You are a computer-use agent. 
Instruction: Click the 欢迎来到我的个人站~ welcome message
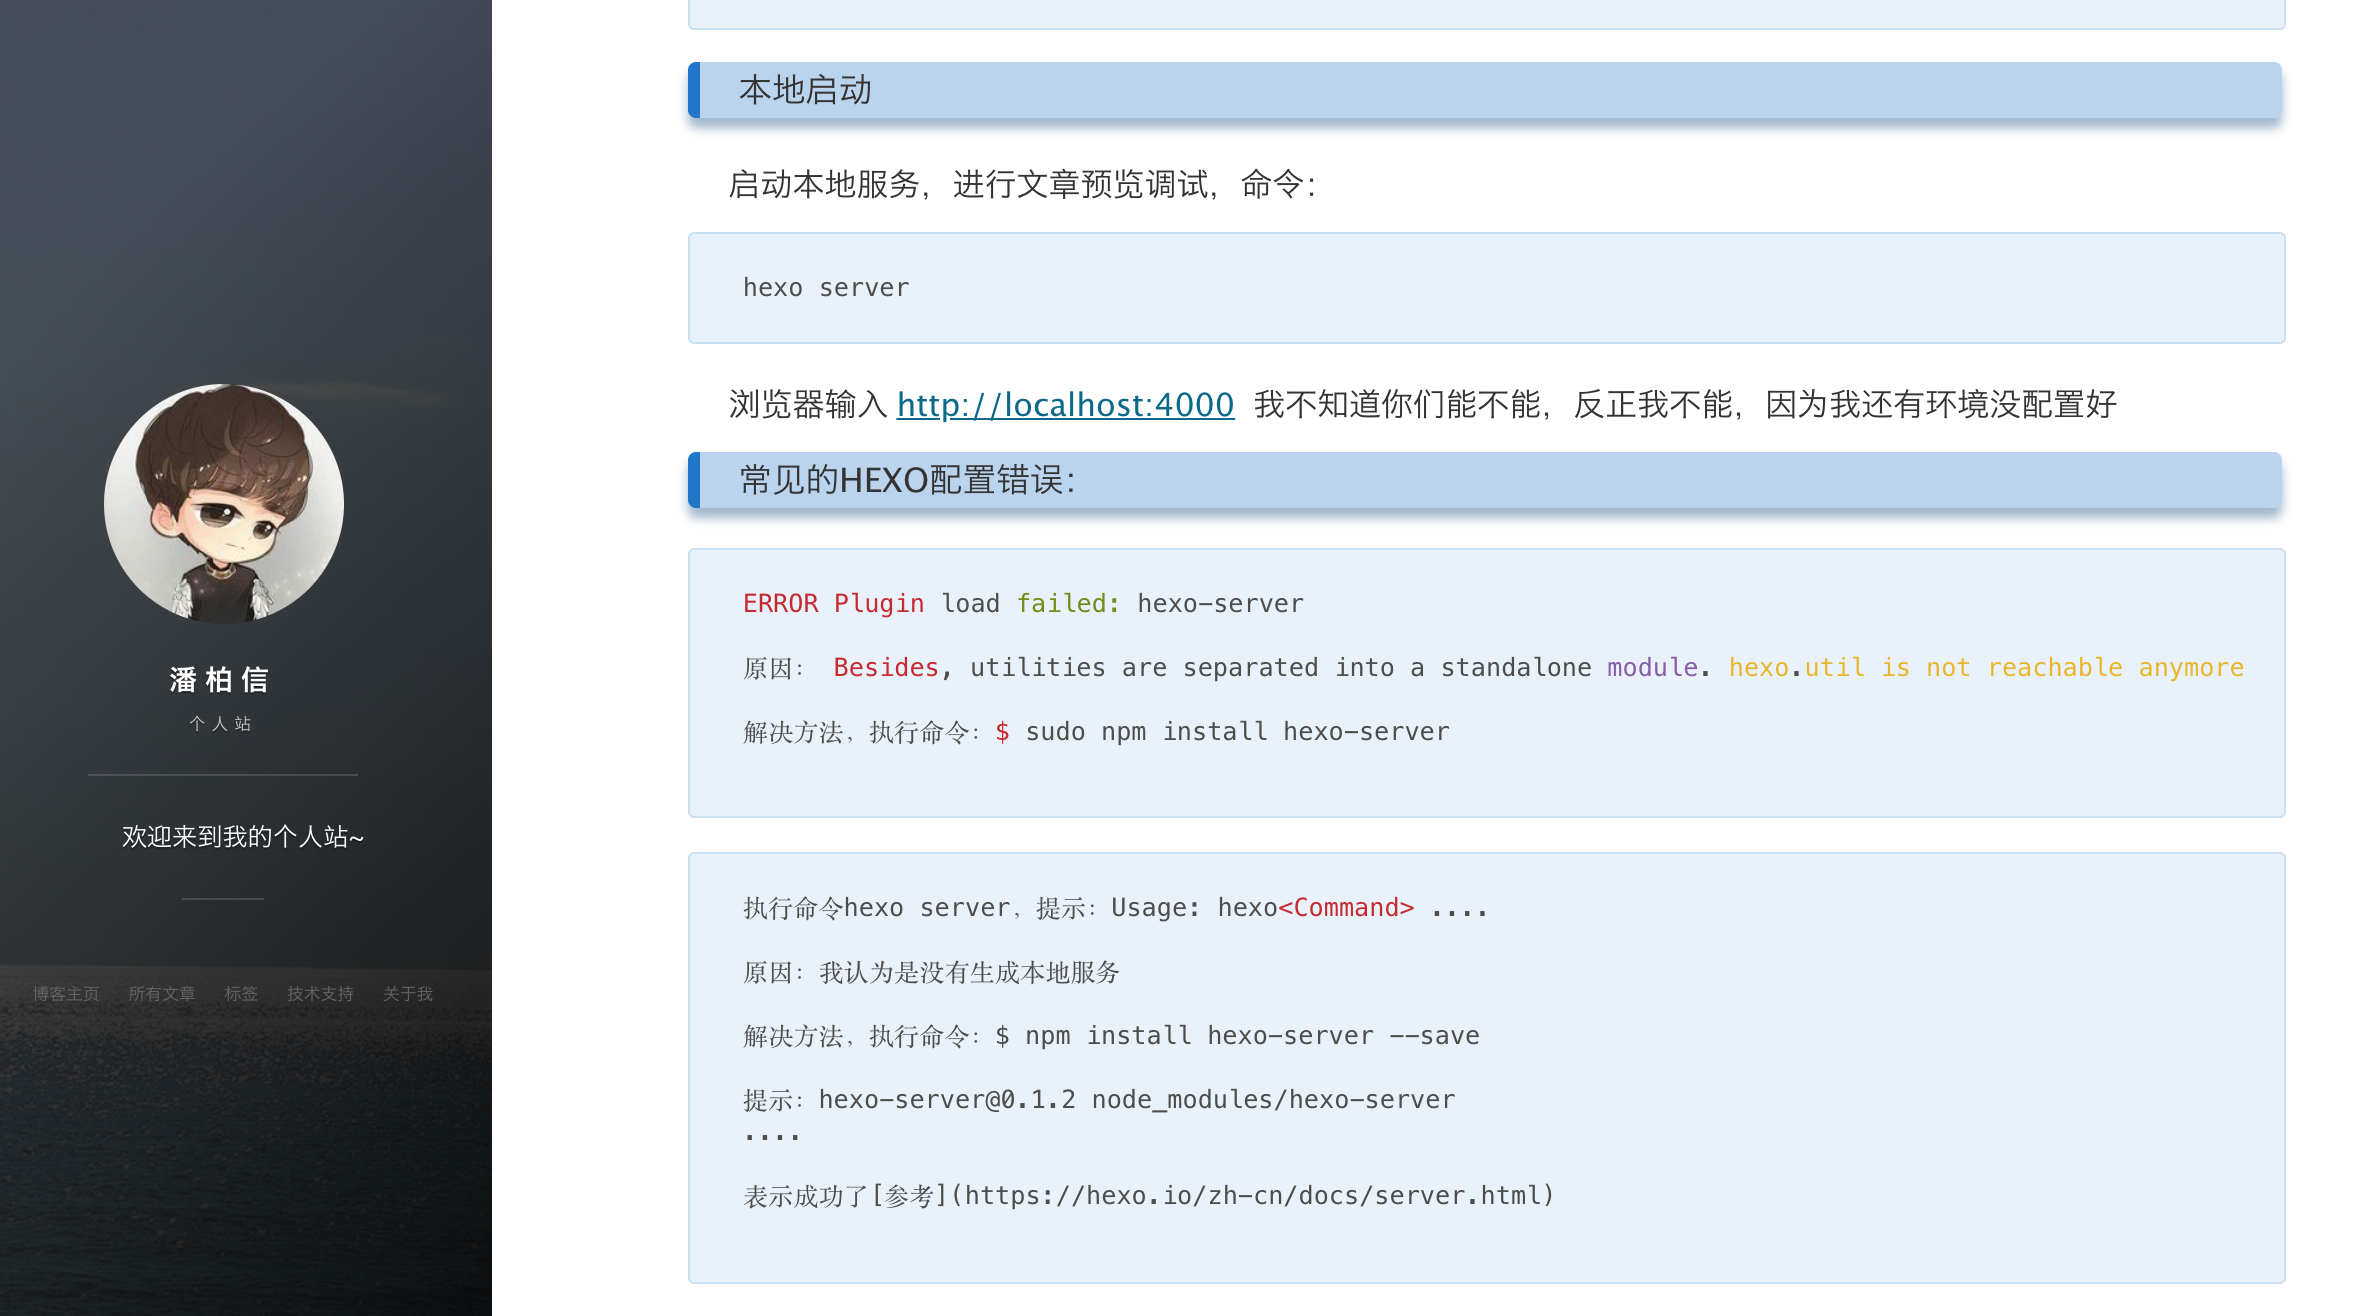click(243, 836)
